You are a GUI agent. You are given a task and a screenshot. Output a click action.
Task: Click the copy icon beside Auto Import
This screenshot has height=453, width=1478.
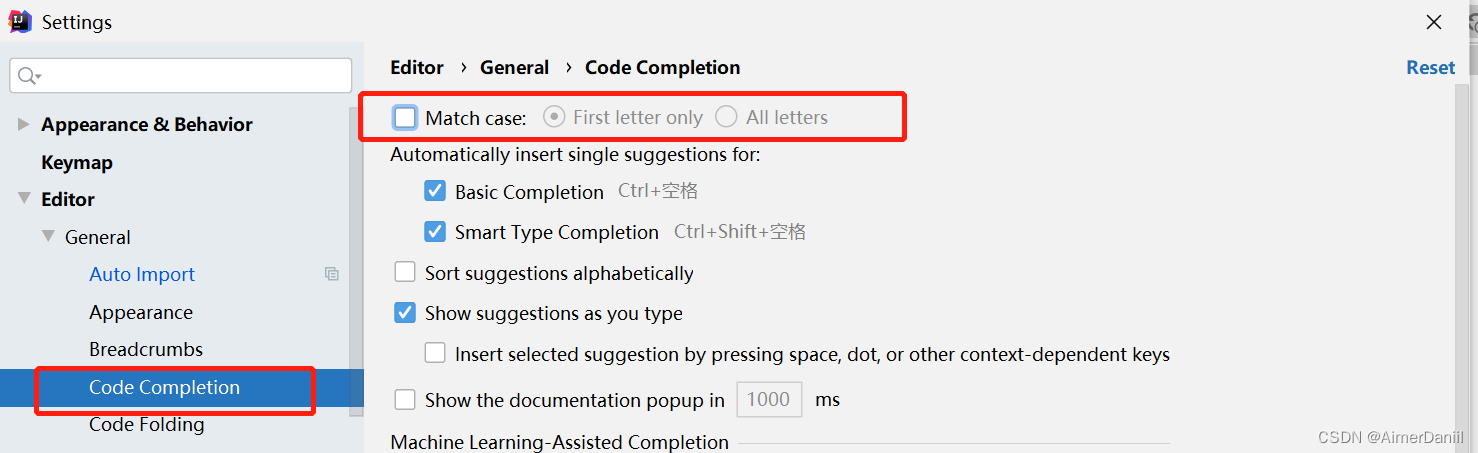[x=332, y=274]
